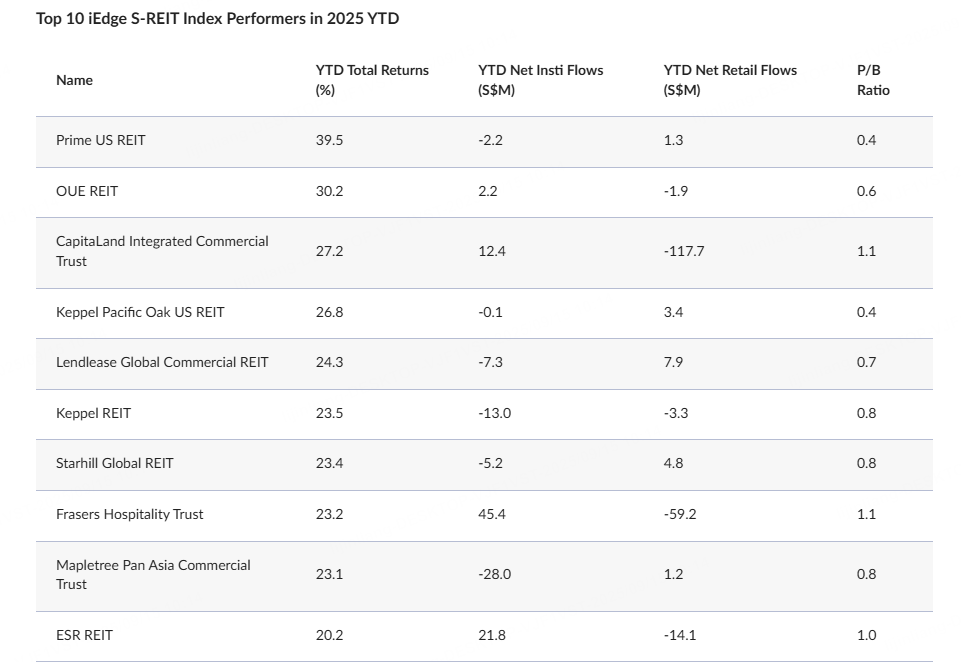This screenshot has height=662, width=961.
Task: Click the YTD Net Insti Flows header
Action: tap(540, 80)
